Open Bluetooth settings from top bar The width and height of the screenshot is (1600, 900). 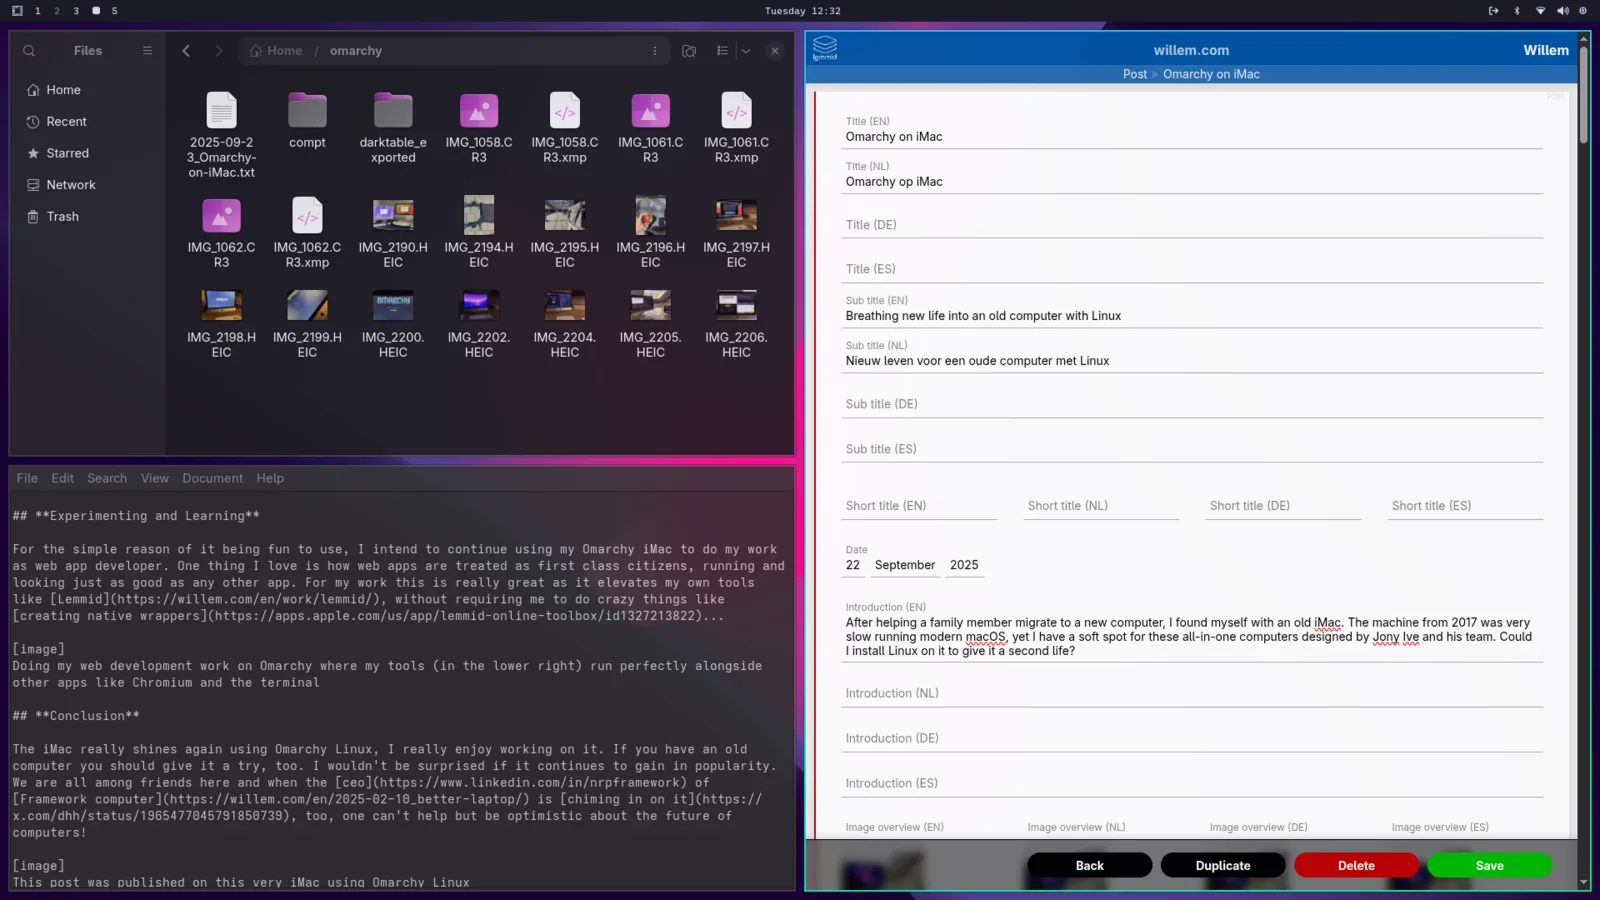point(1517,11)
